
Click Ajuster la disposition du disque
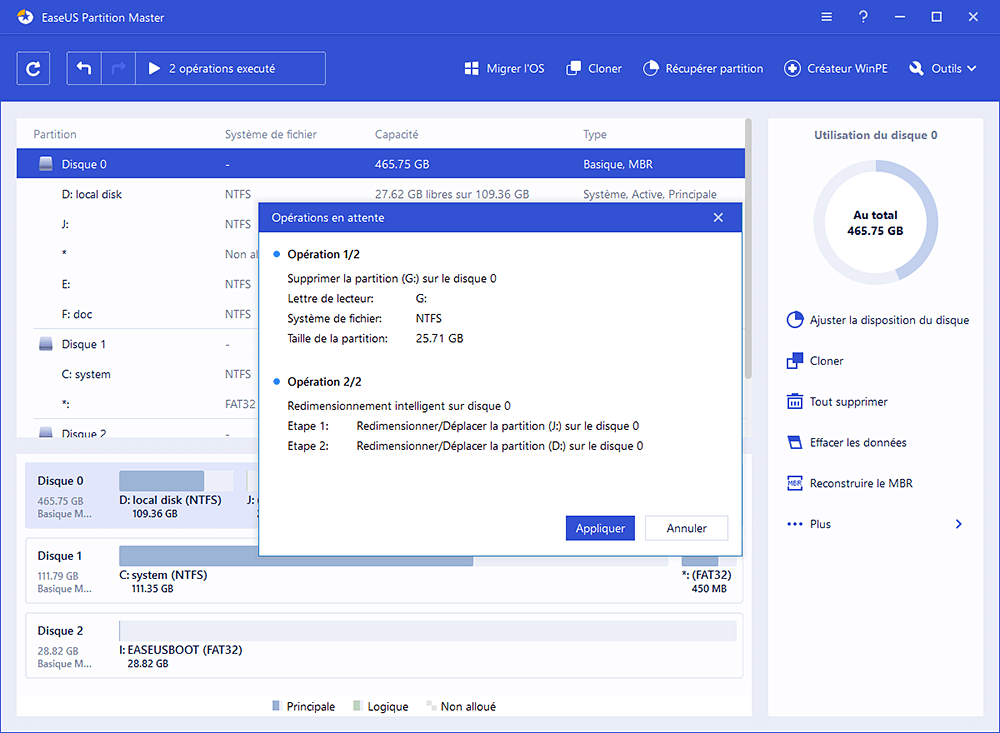click(x=878, y=320)
